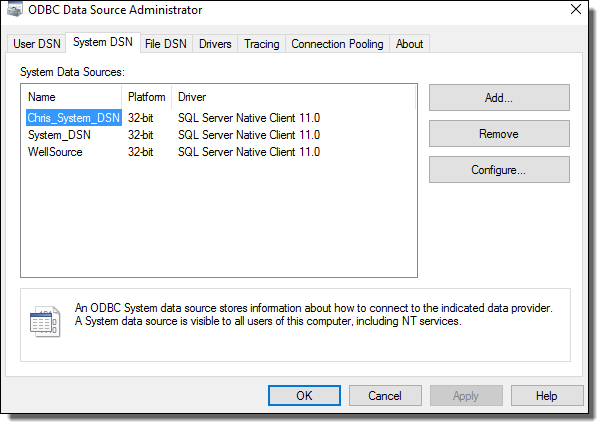Click the data source table icon in info box
This screenshot has width=604, height=429.
(x=45, y=322)
